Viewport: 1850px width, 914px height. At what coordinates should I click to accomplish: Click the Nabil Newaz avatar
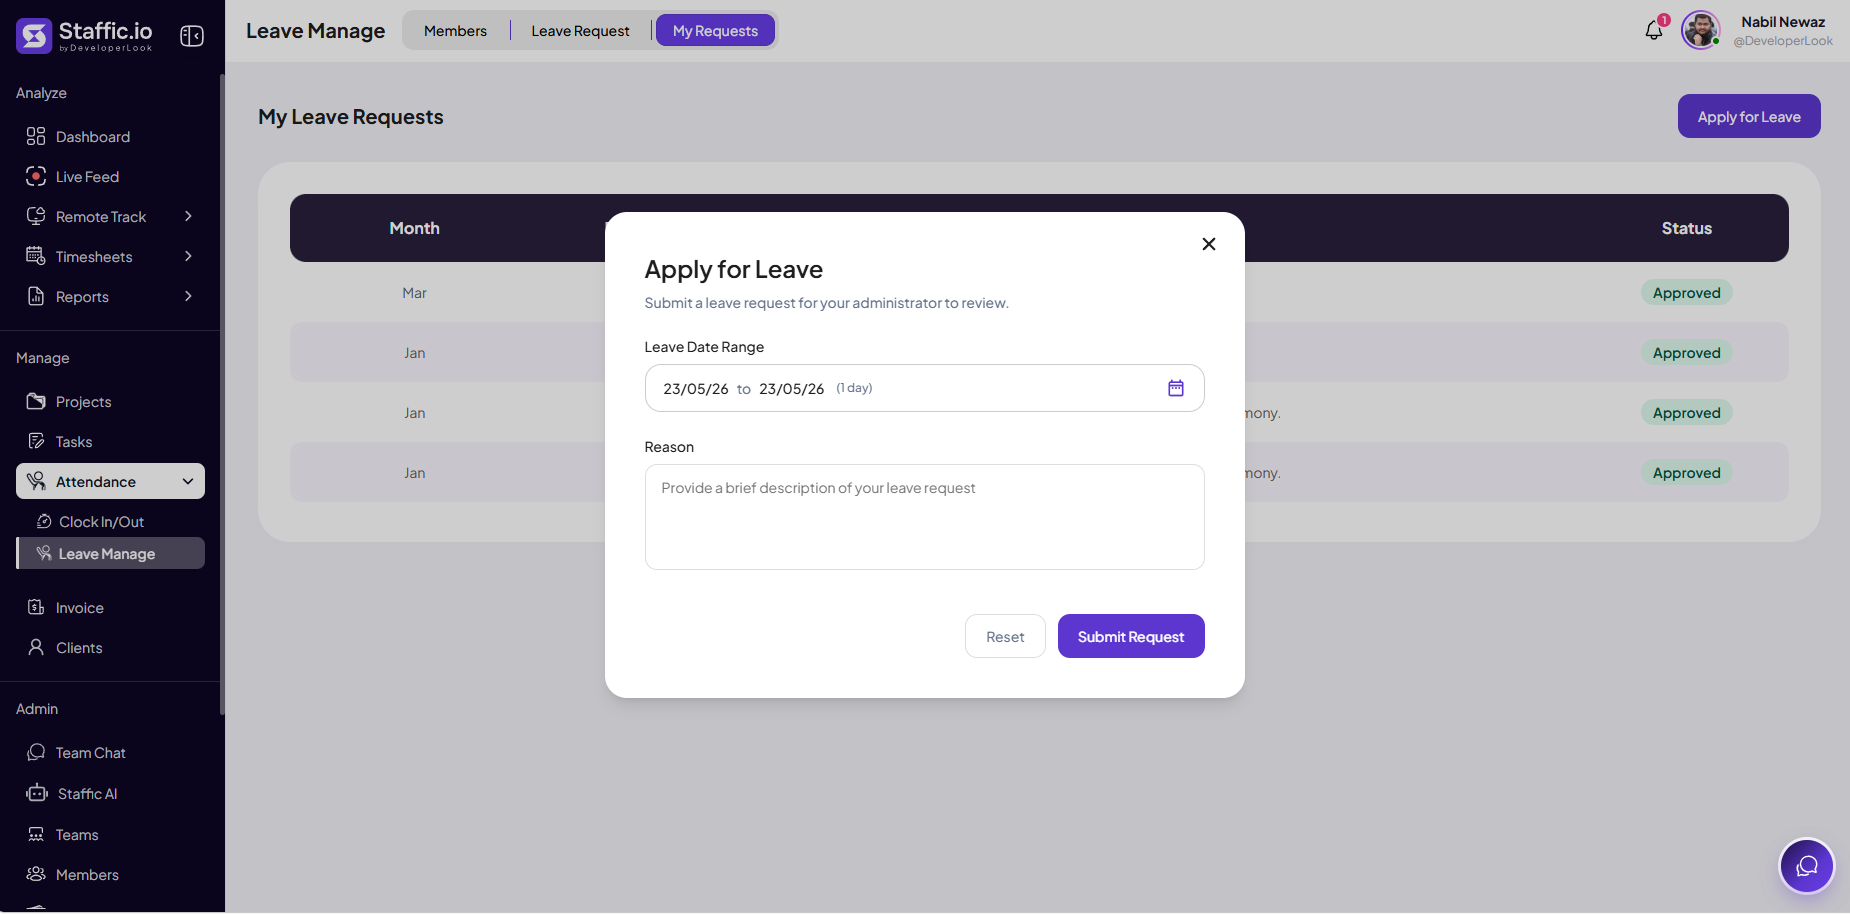point(1700,30)
